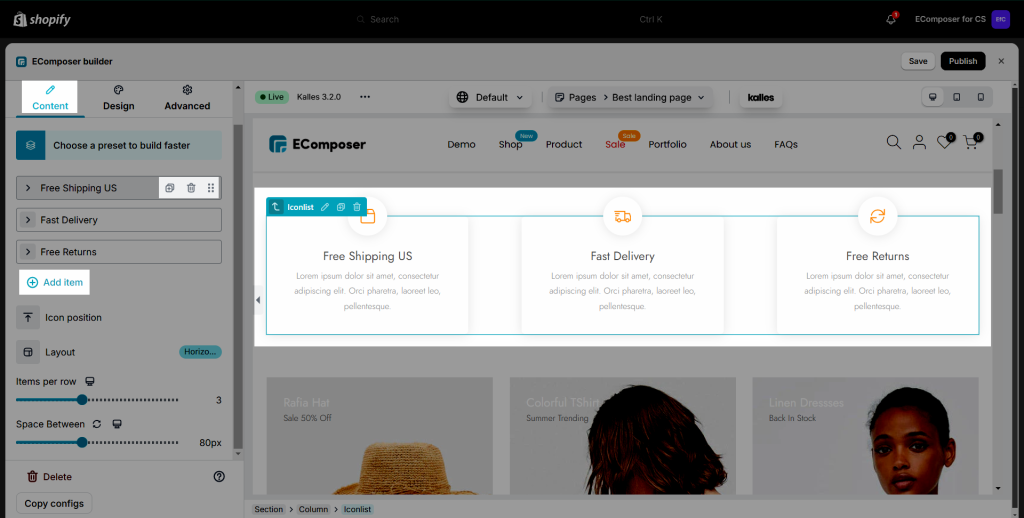Open the Shopify logo home
The width and height of the screenshot is (1024, 518).
click(x=42, y=20)
